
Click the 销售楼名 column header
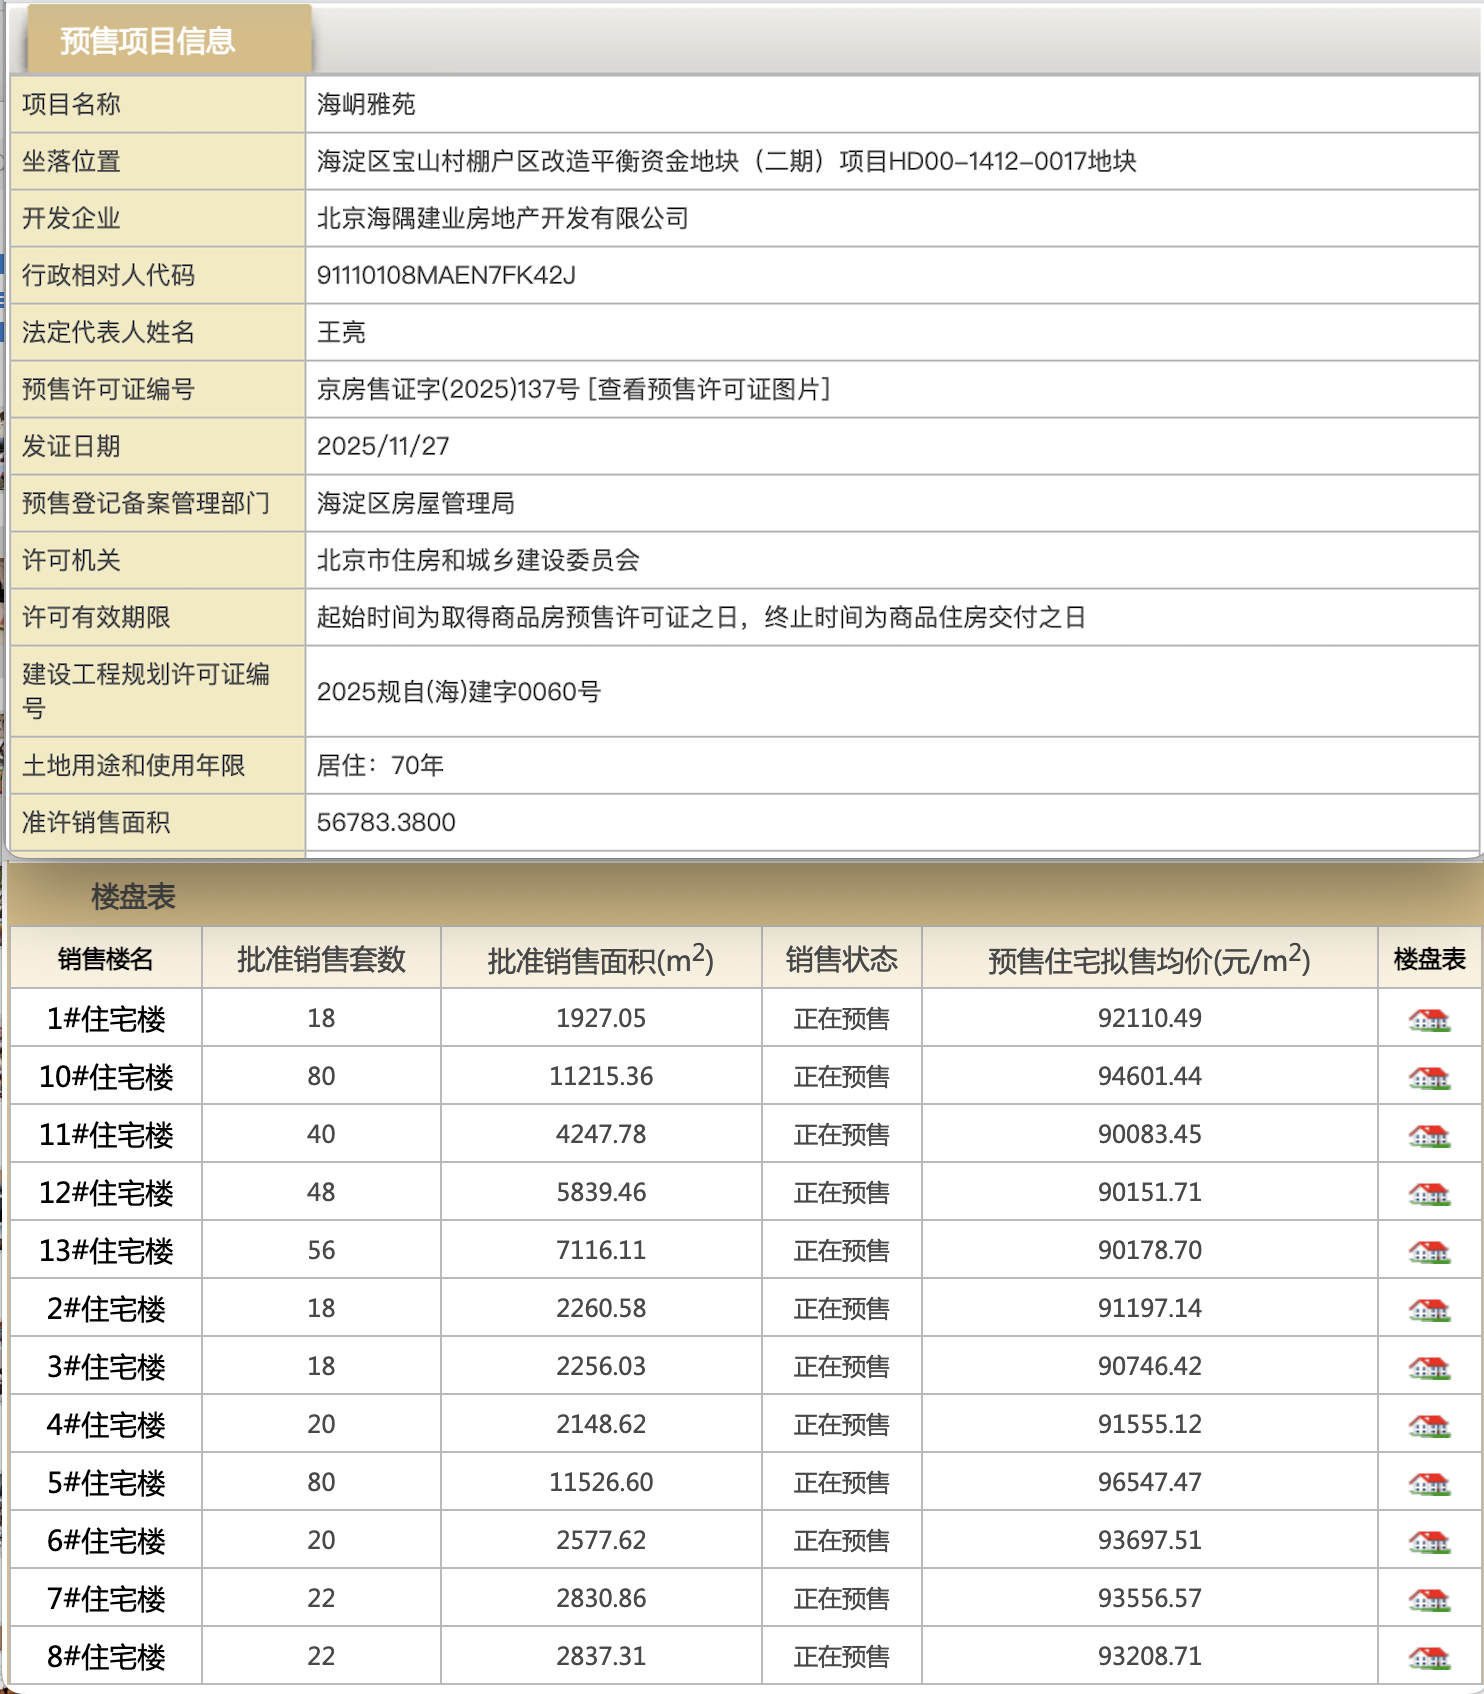(106, 959)
